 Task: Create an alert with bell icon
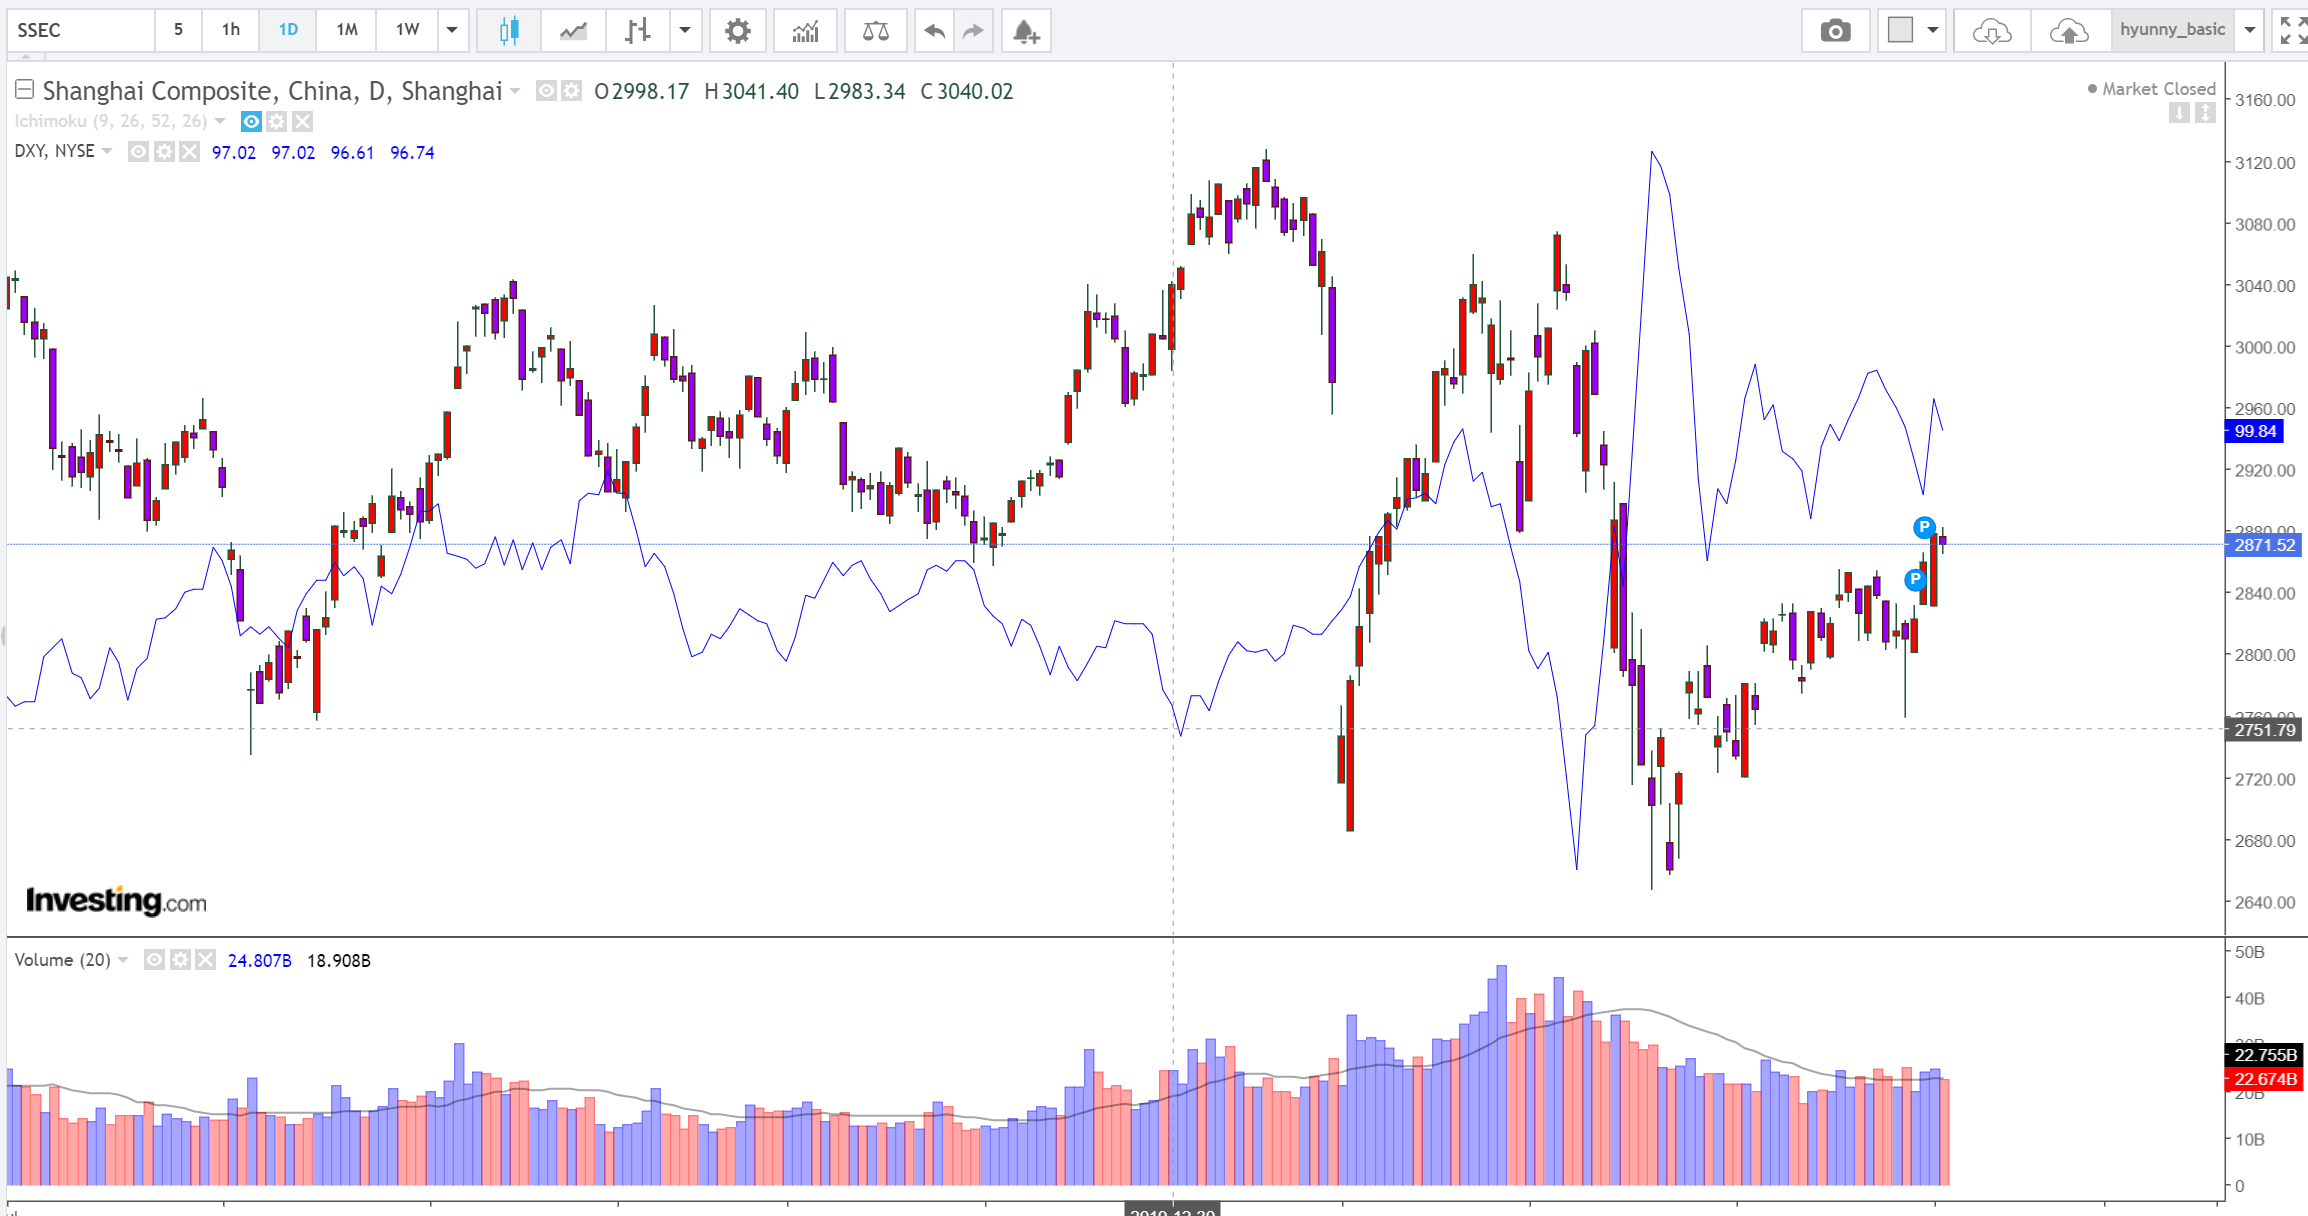click(1025, 30)
